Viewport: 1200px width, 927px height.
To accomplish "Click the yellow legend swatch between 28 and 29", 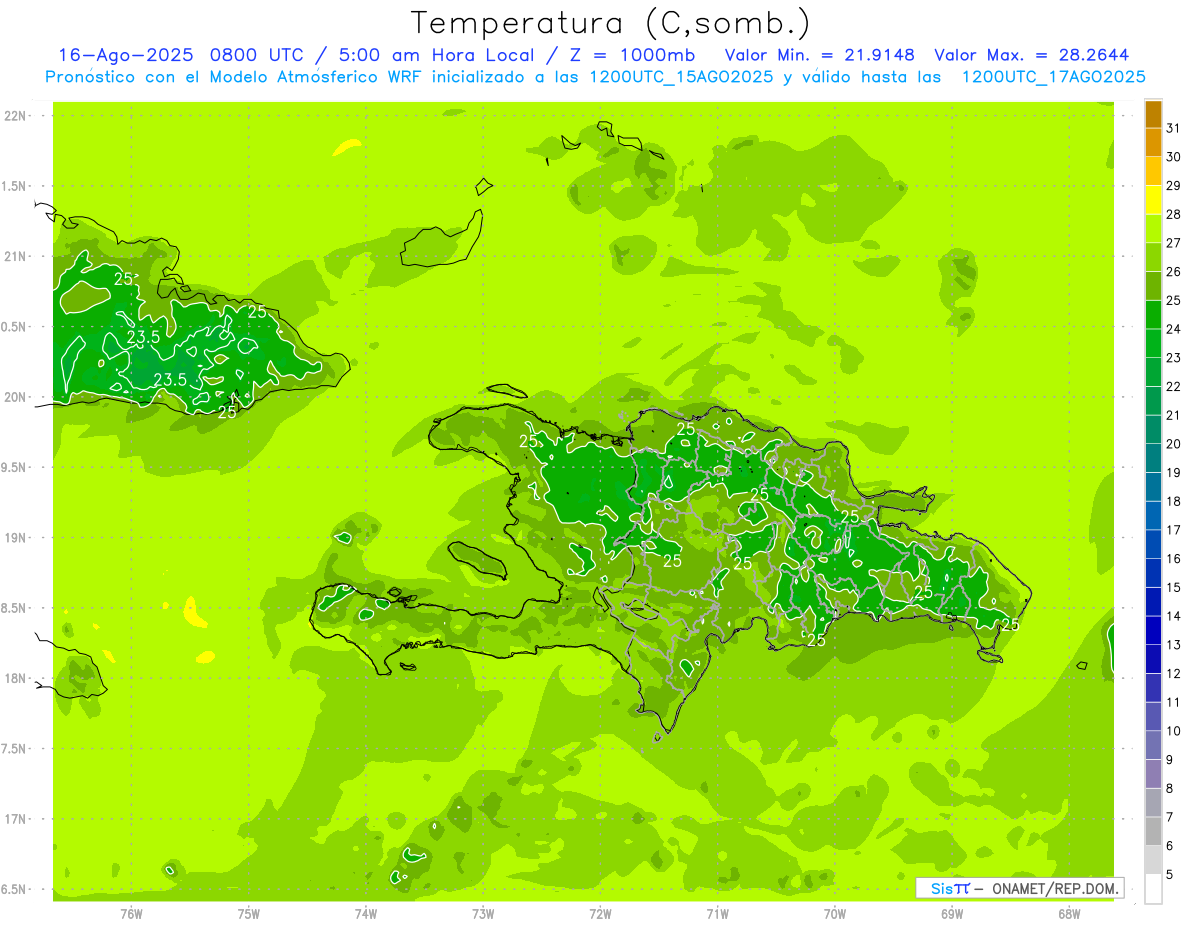I will 1153,200.
